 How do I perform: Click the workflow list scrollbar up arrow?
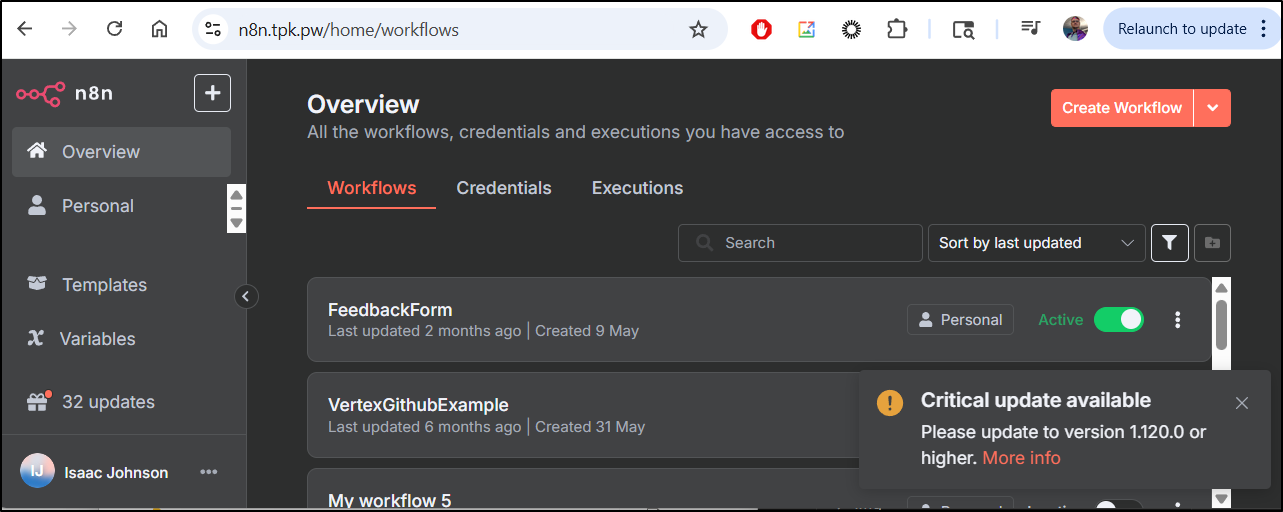[x=1221, y=289]
